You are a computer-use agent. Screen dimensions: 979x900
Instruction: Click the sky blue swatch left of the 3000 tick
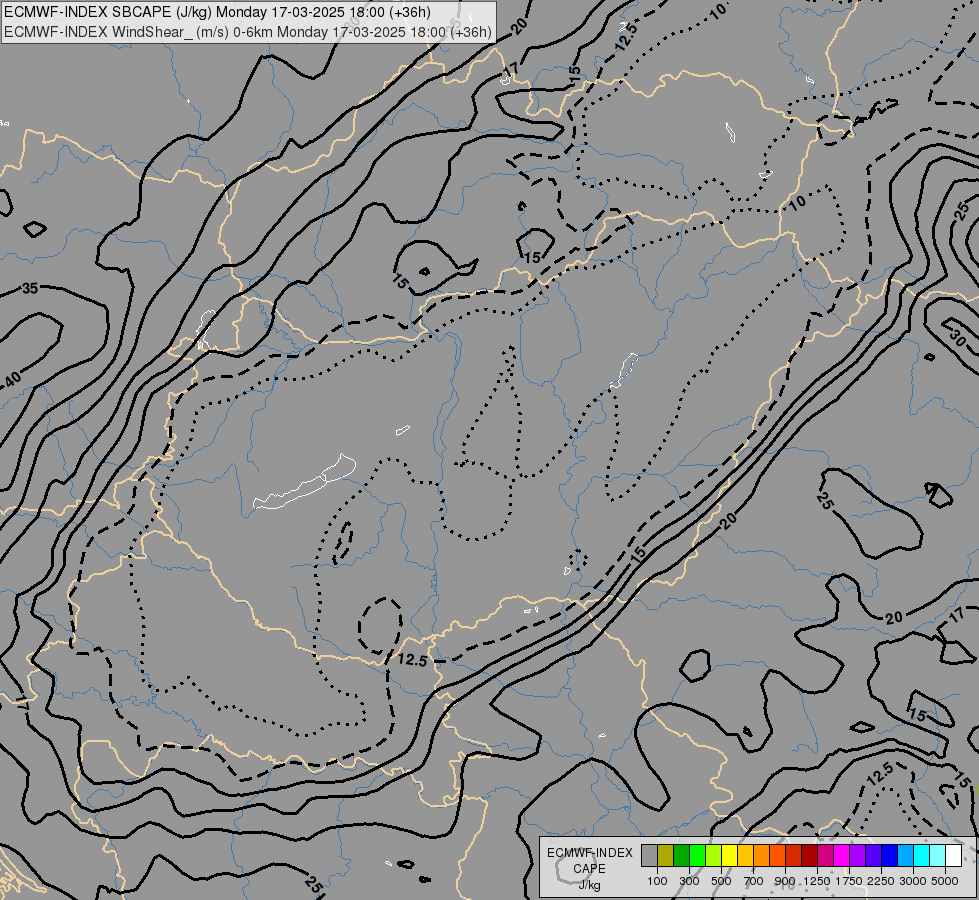pyautogui.click(x=905, y=855)
